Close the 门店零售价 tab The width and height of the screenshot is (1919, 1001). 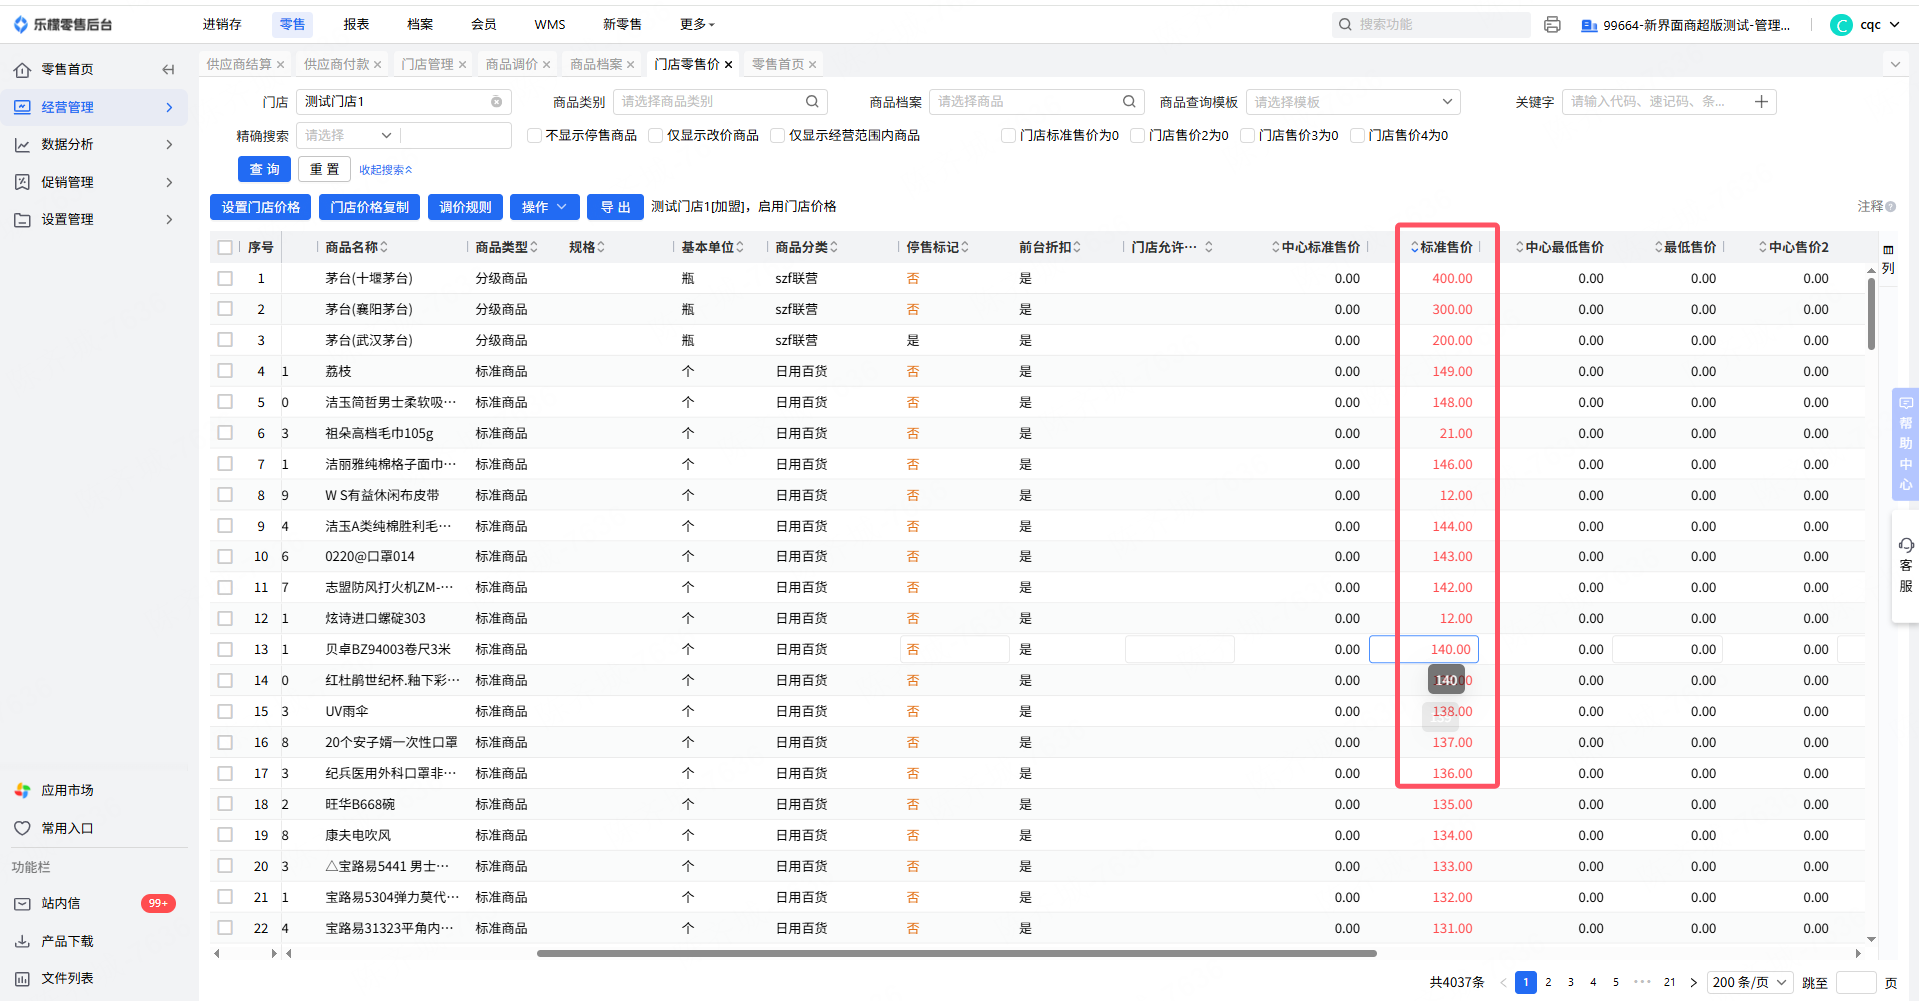click(729, 65)
